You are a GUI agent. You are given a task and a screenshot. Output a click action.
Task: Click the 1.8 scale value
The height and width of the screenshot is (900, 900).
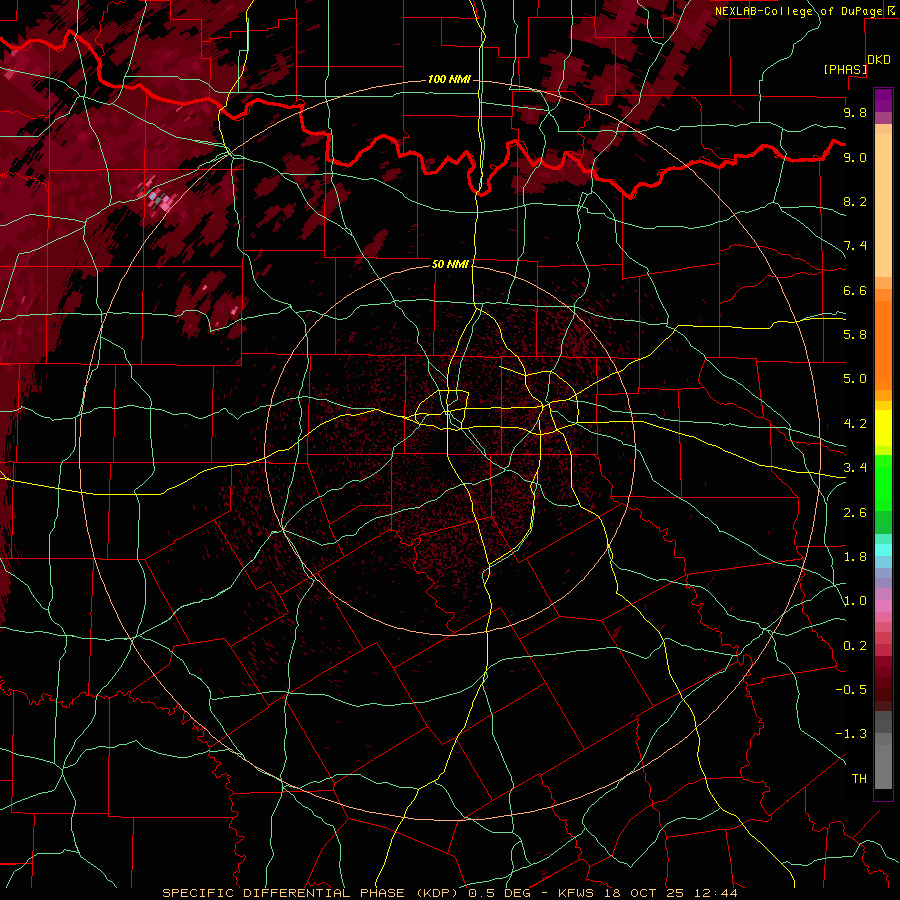855,557
